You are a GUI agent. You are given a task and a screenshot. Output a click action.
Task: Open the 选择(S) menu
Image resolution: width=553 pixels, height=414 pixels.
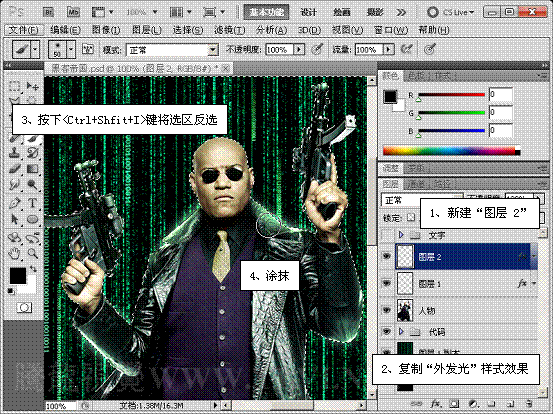tap(188, 30)
